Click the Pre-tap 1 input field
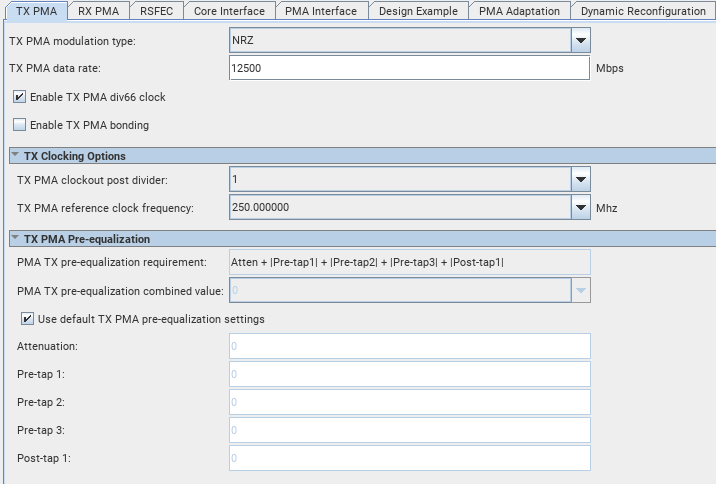 409,374
